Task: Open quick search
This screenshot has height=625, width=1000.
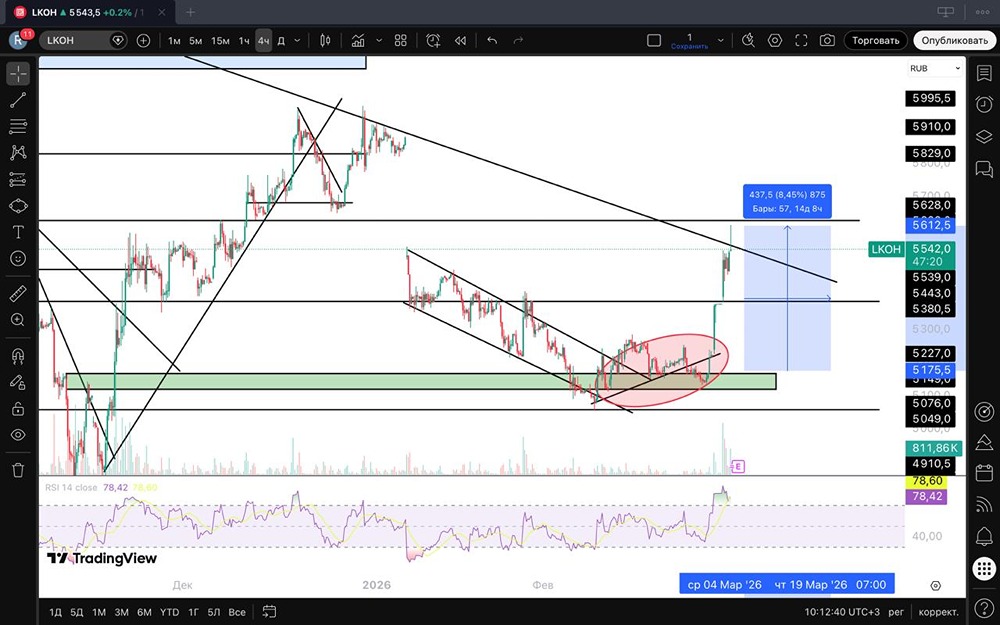Action: [x=748, y=40]
